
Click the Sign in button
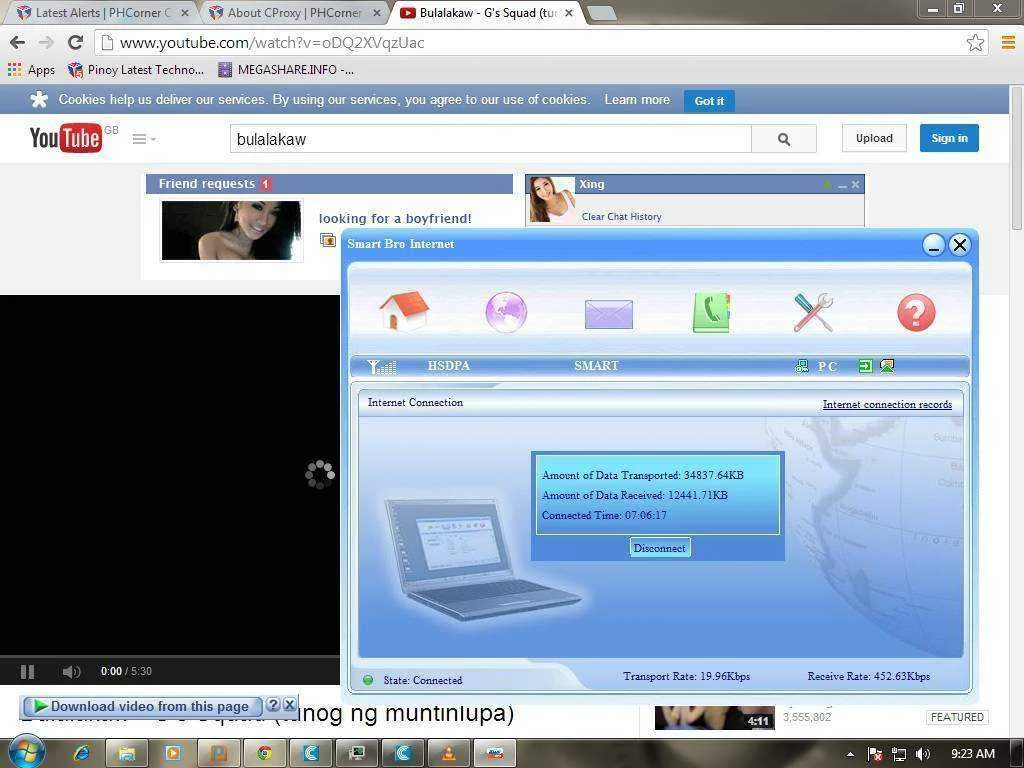(x=949, y=138)
